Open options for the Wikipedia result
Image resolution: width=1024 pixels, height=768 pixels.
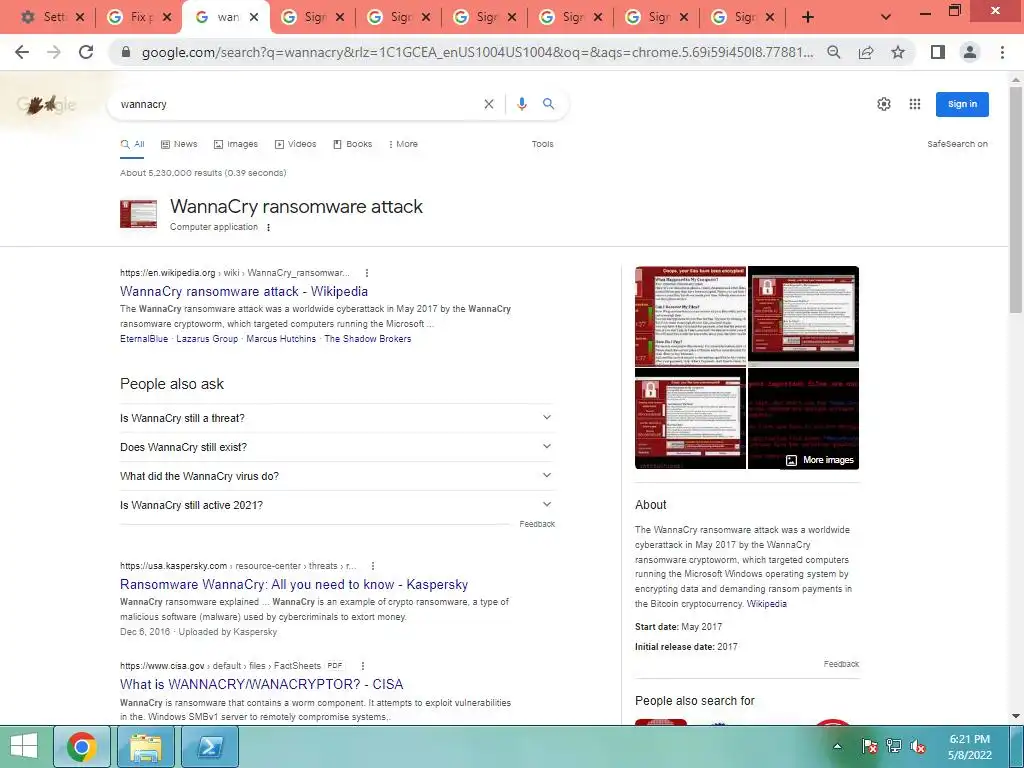[x=367, y=273]
